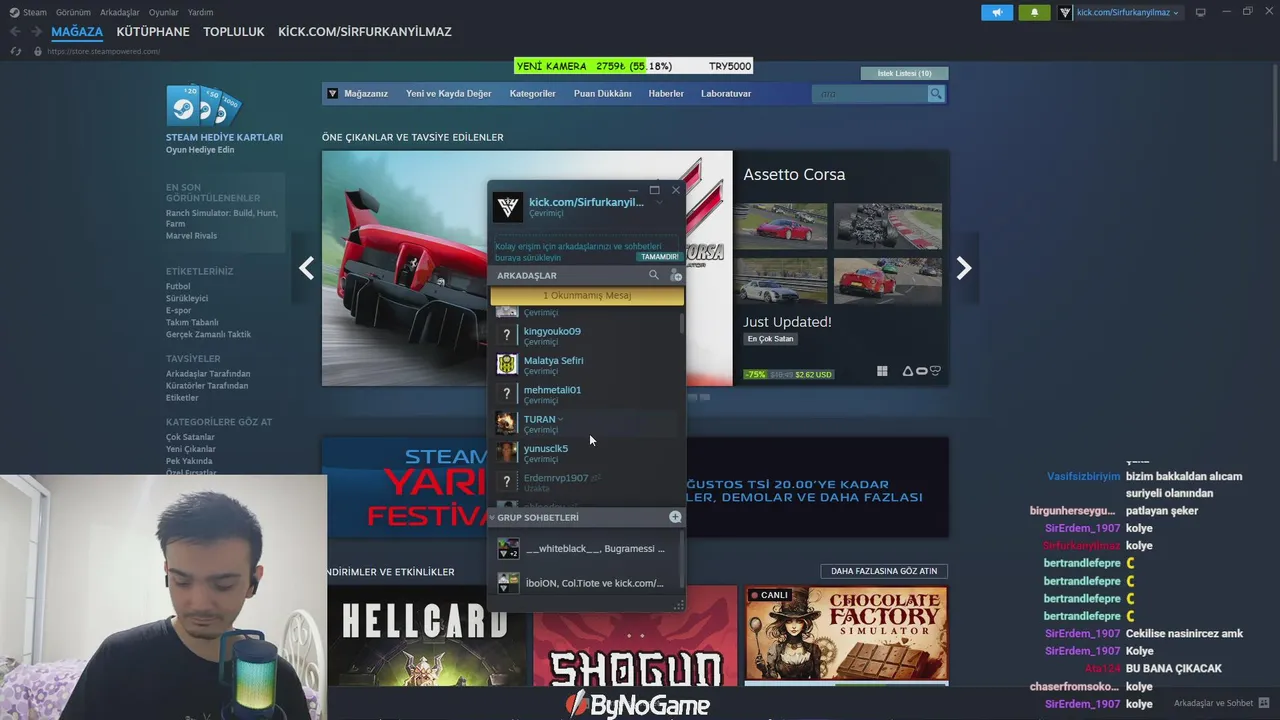Screen dimensions: 1280x720
Task: Click the Ranch Simulator recently viewed link
Action: click(222, 218)
